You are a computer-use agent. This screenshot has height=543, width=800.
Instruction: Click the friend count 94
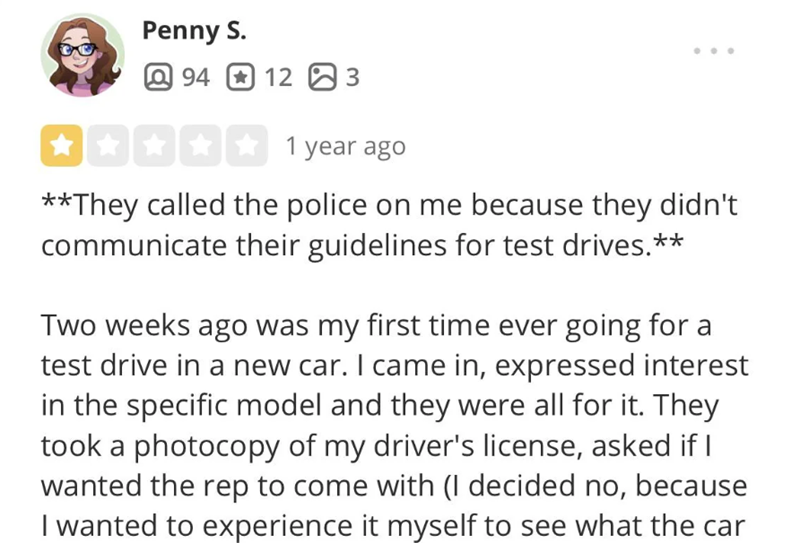(193, 76)
